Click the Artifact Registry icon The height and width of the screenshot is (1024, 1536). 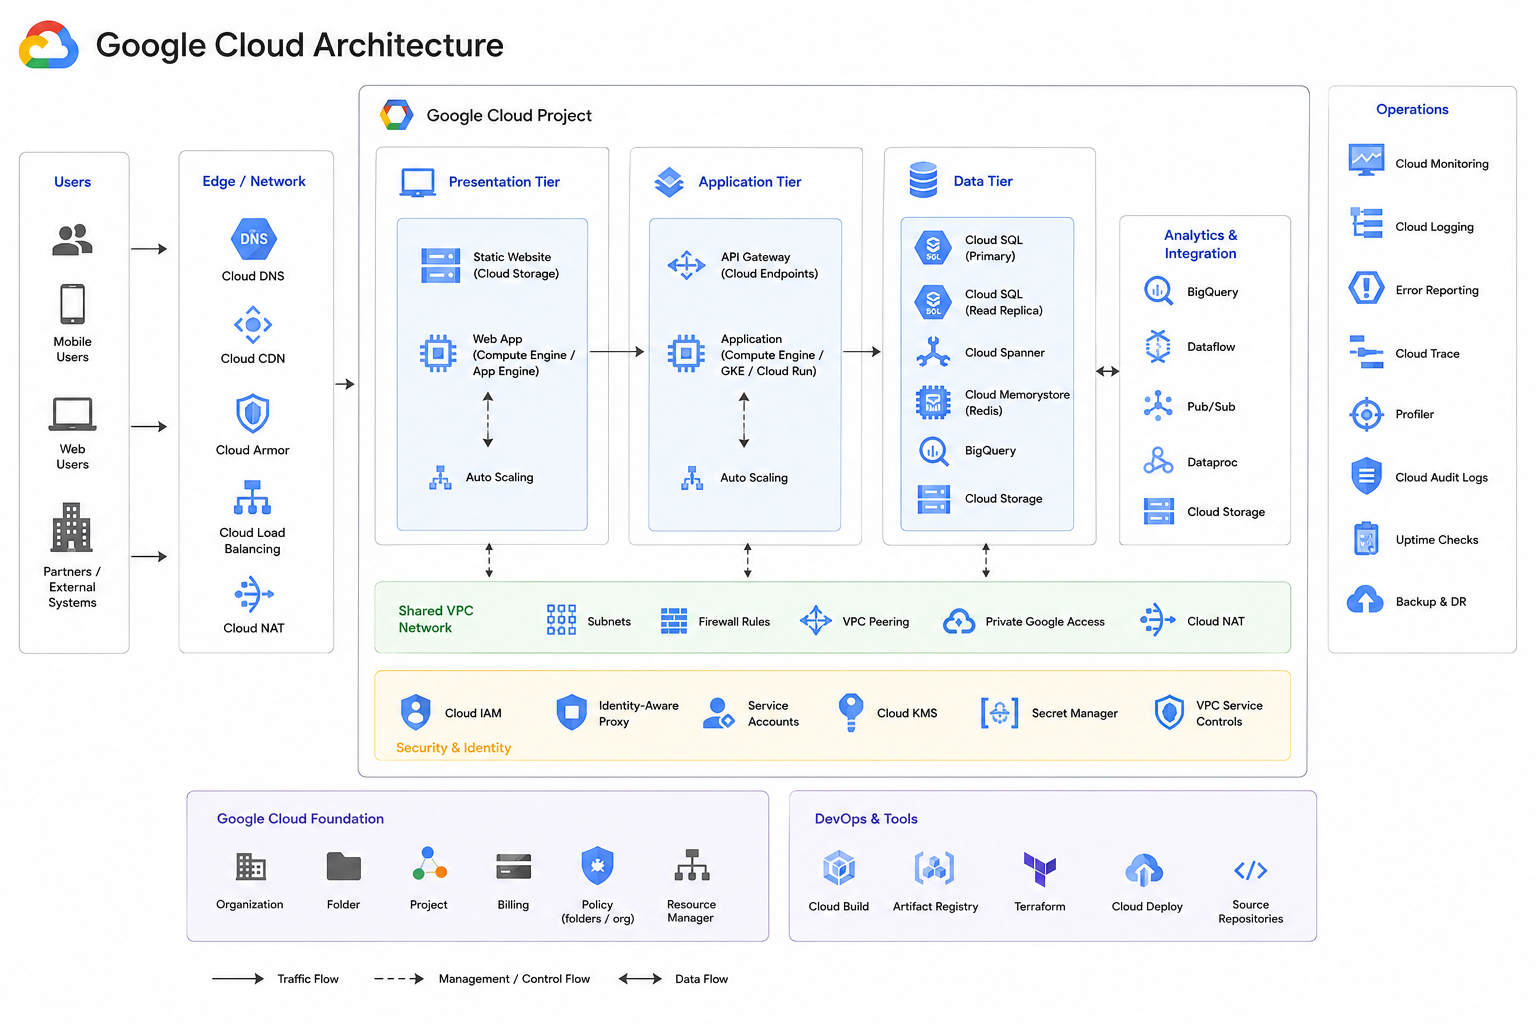click(934, 869)
